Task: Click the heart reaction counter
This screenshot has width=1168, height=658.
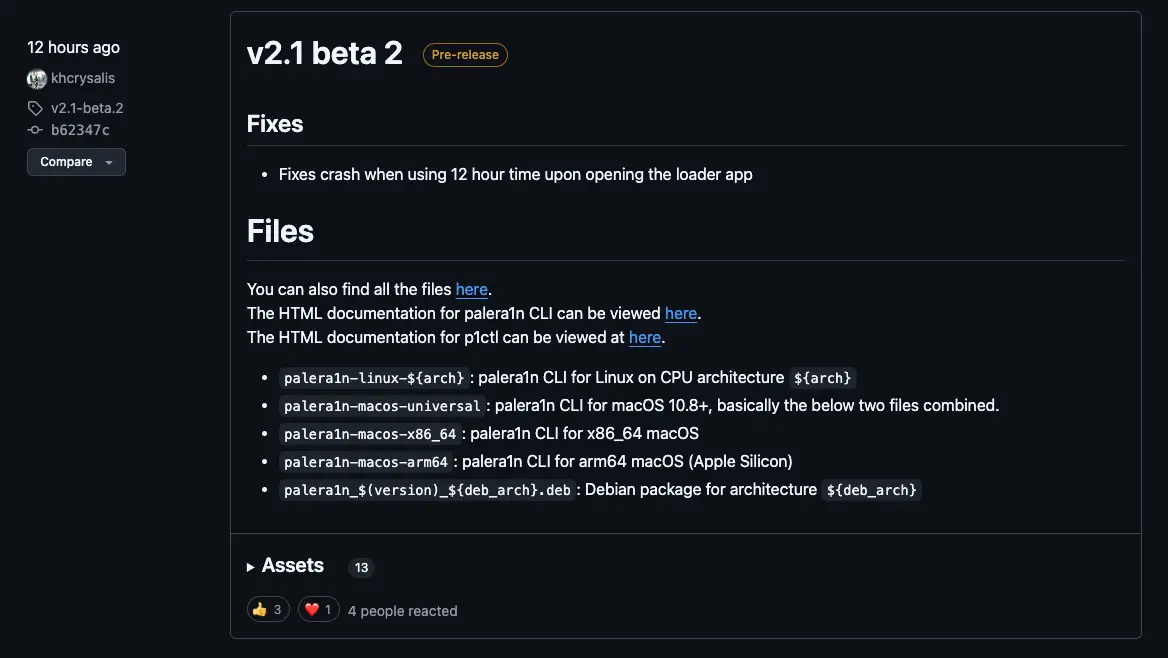Action: click(318, 608)
